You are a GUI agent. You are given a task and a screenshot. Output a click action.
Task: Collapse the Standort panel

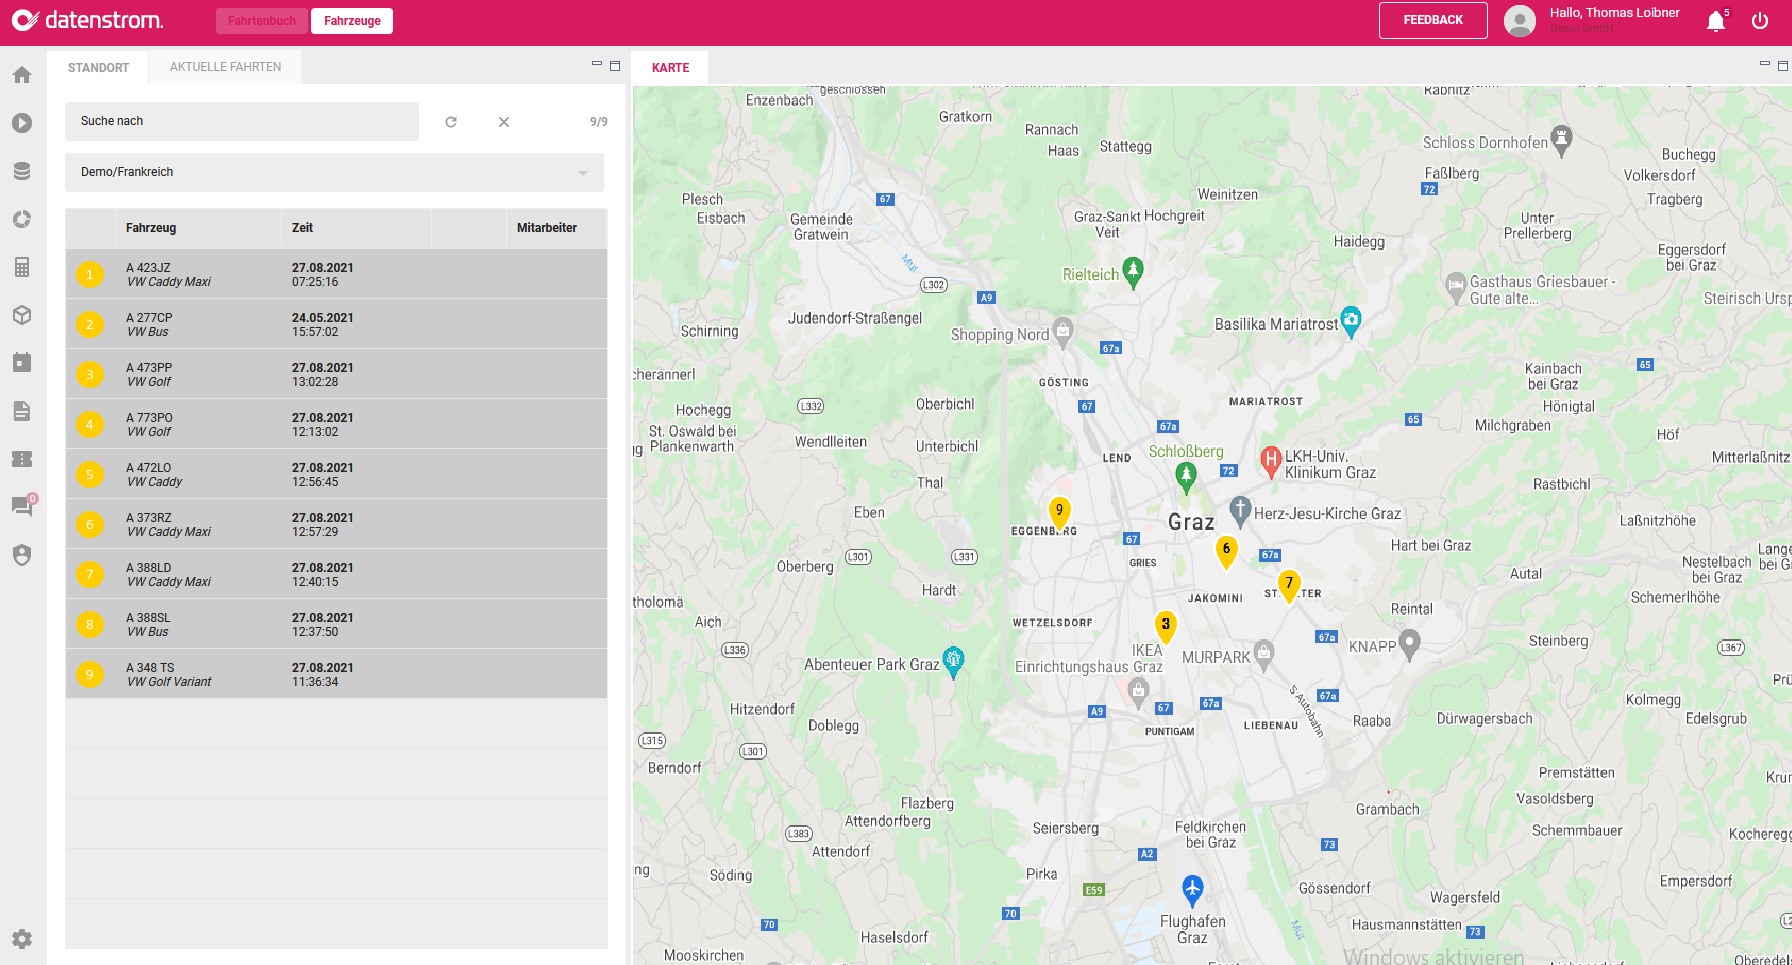[595, 62]
